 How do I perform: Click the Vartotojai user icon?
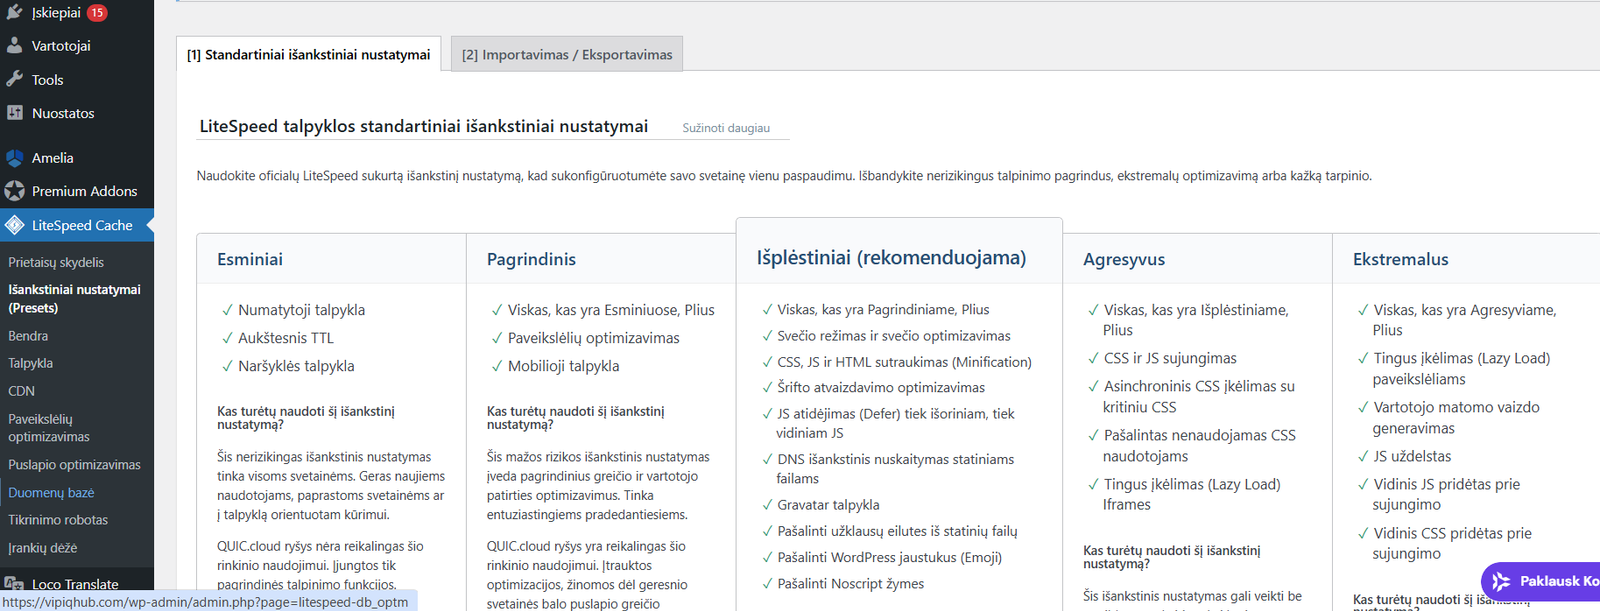click(x=14, y=46)
